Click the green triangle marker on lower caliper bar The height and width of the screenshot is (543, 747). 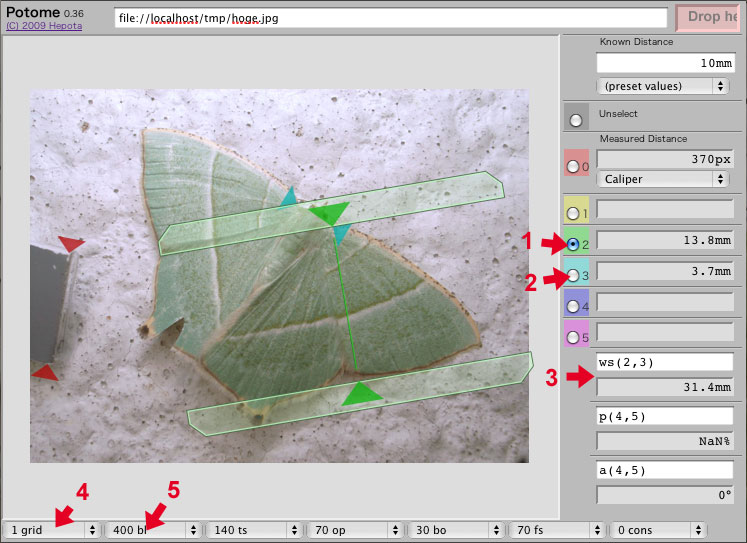click(x=360, y=393)
